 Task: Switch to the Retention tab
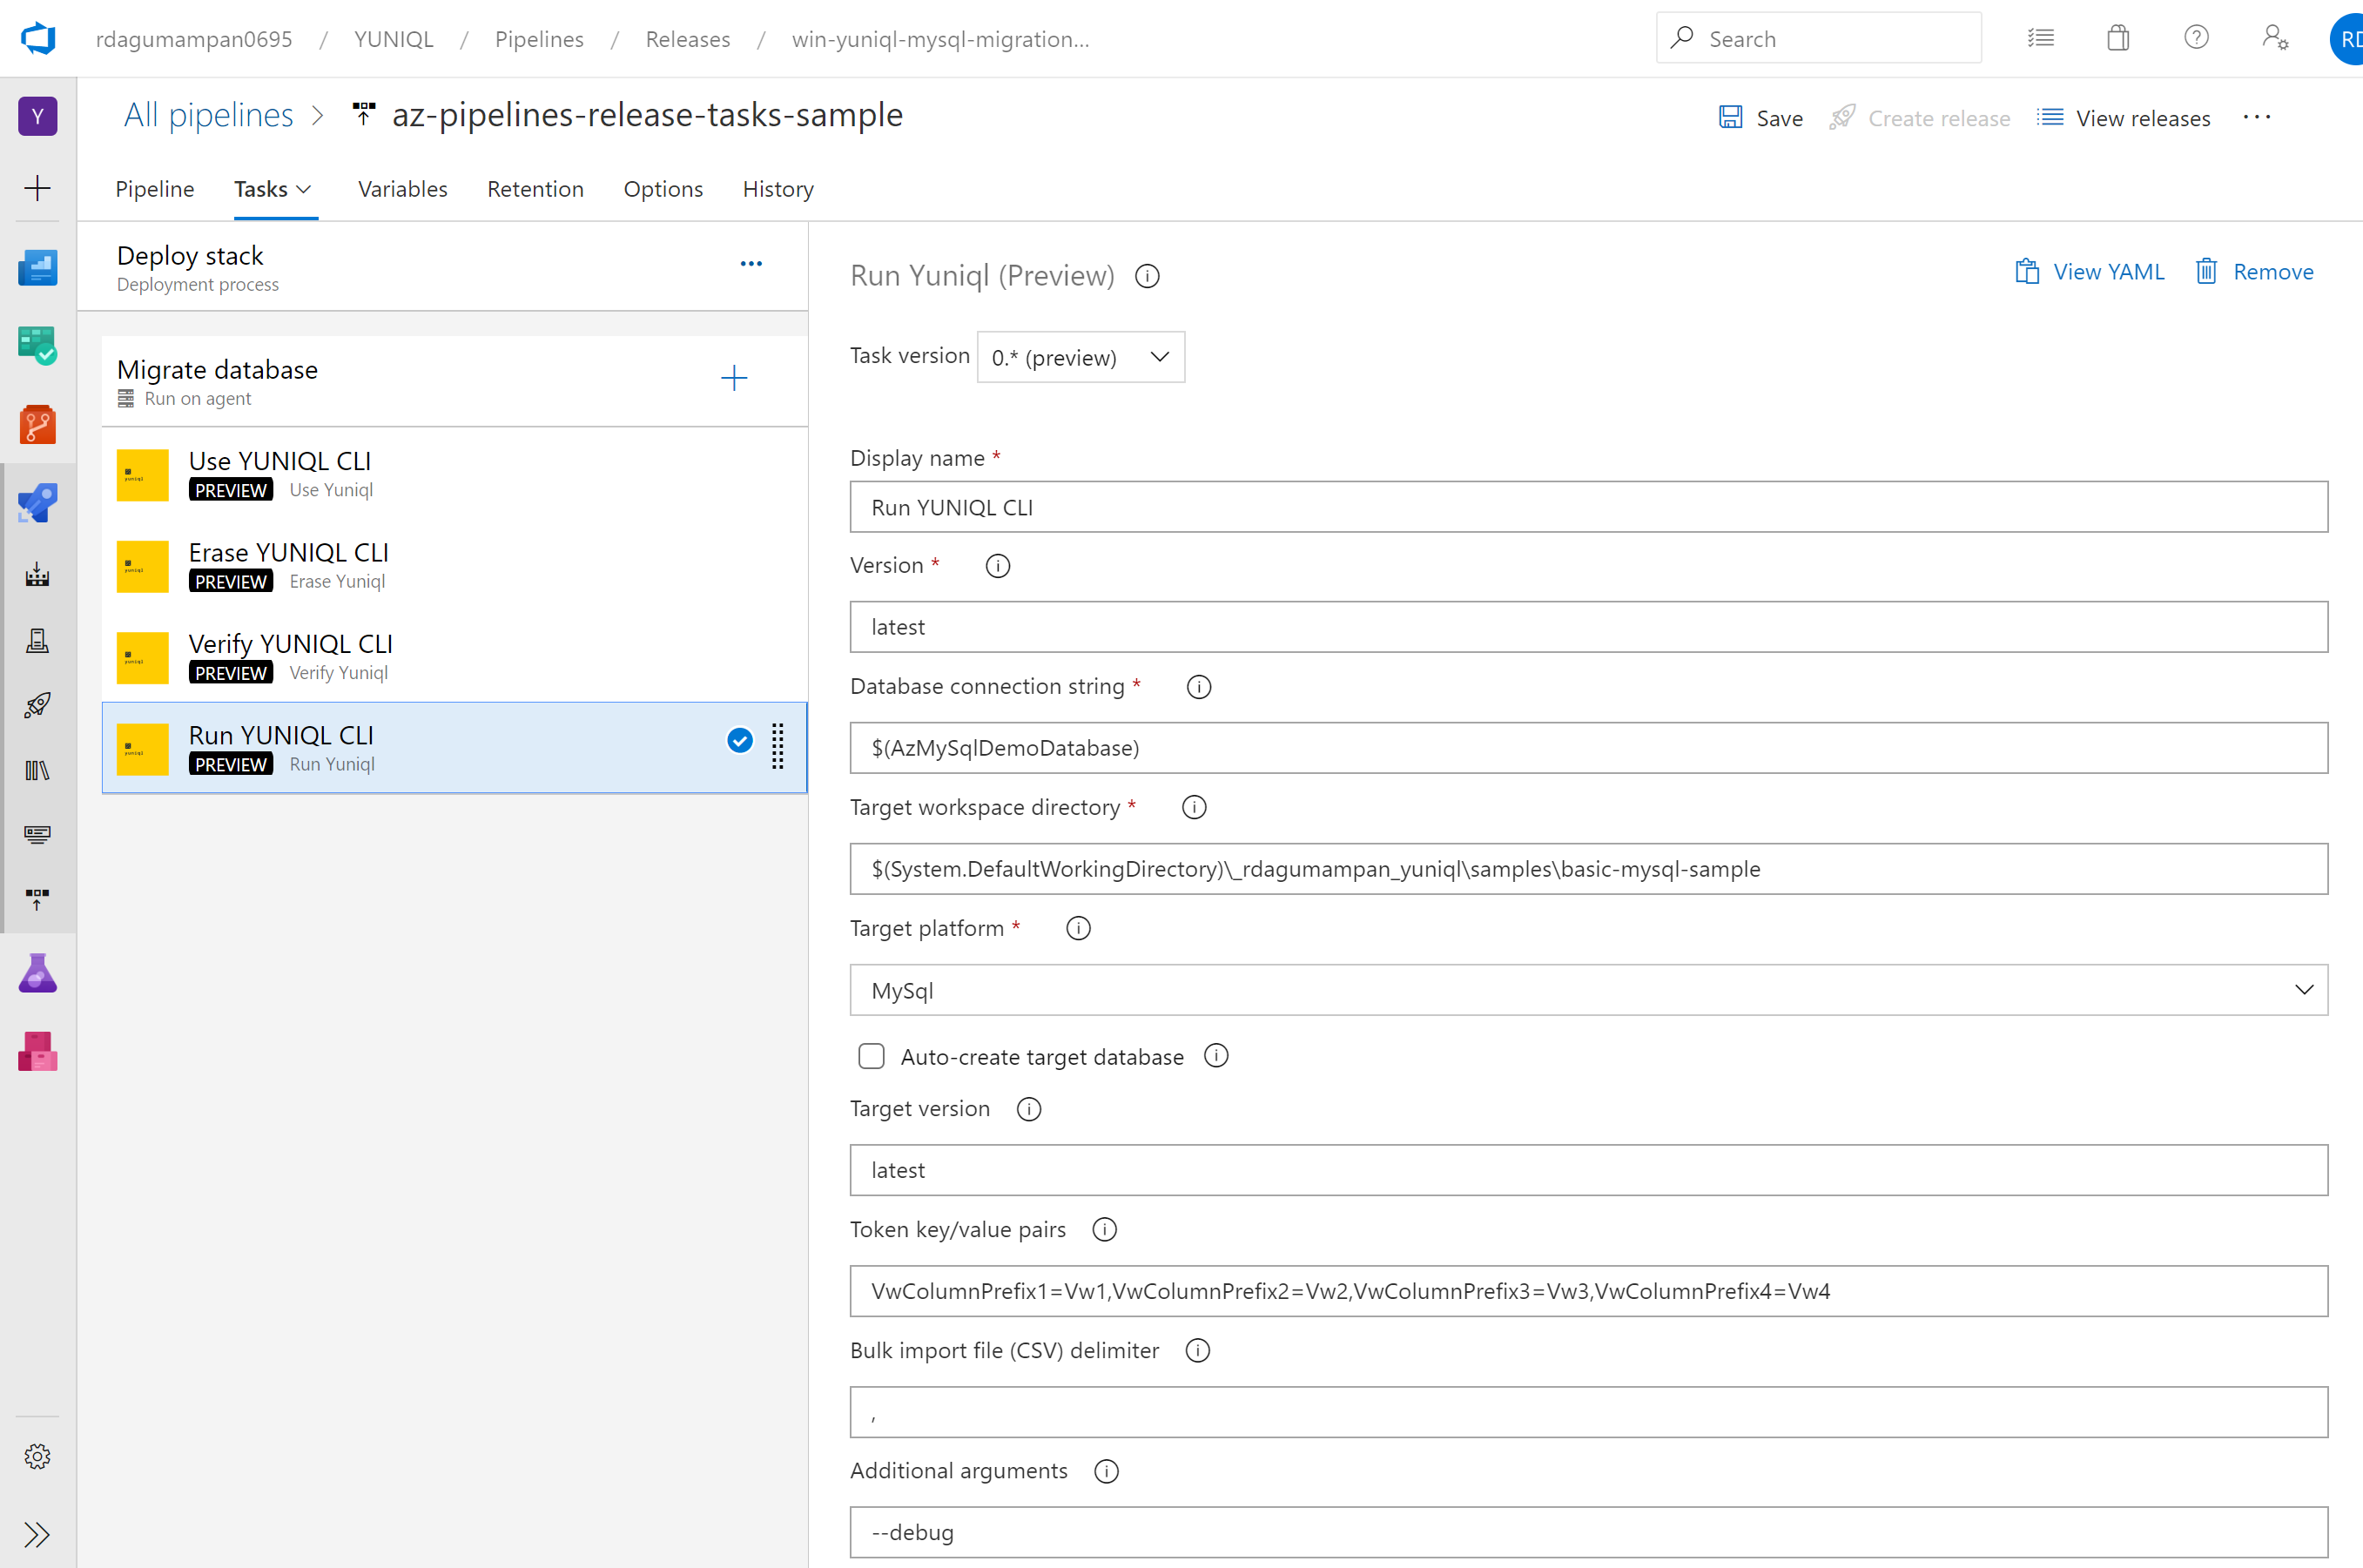click(535, 189)
